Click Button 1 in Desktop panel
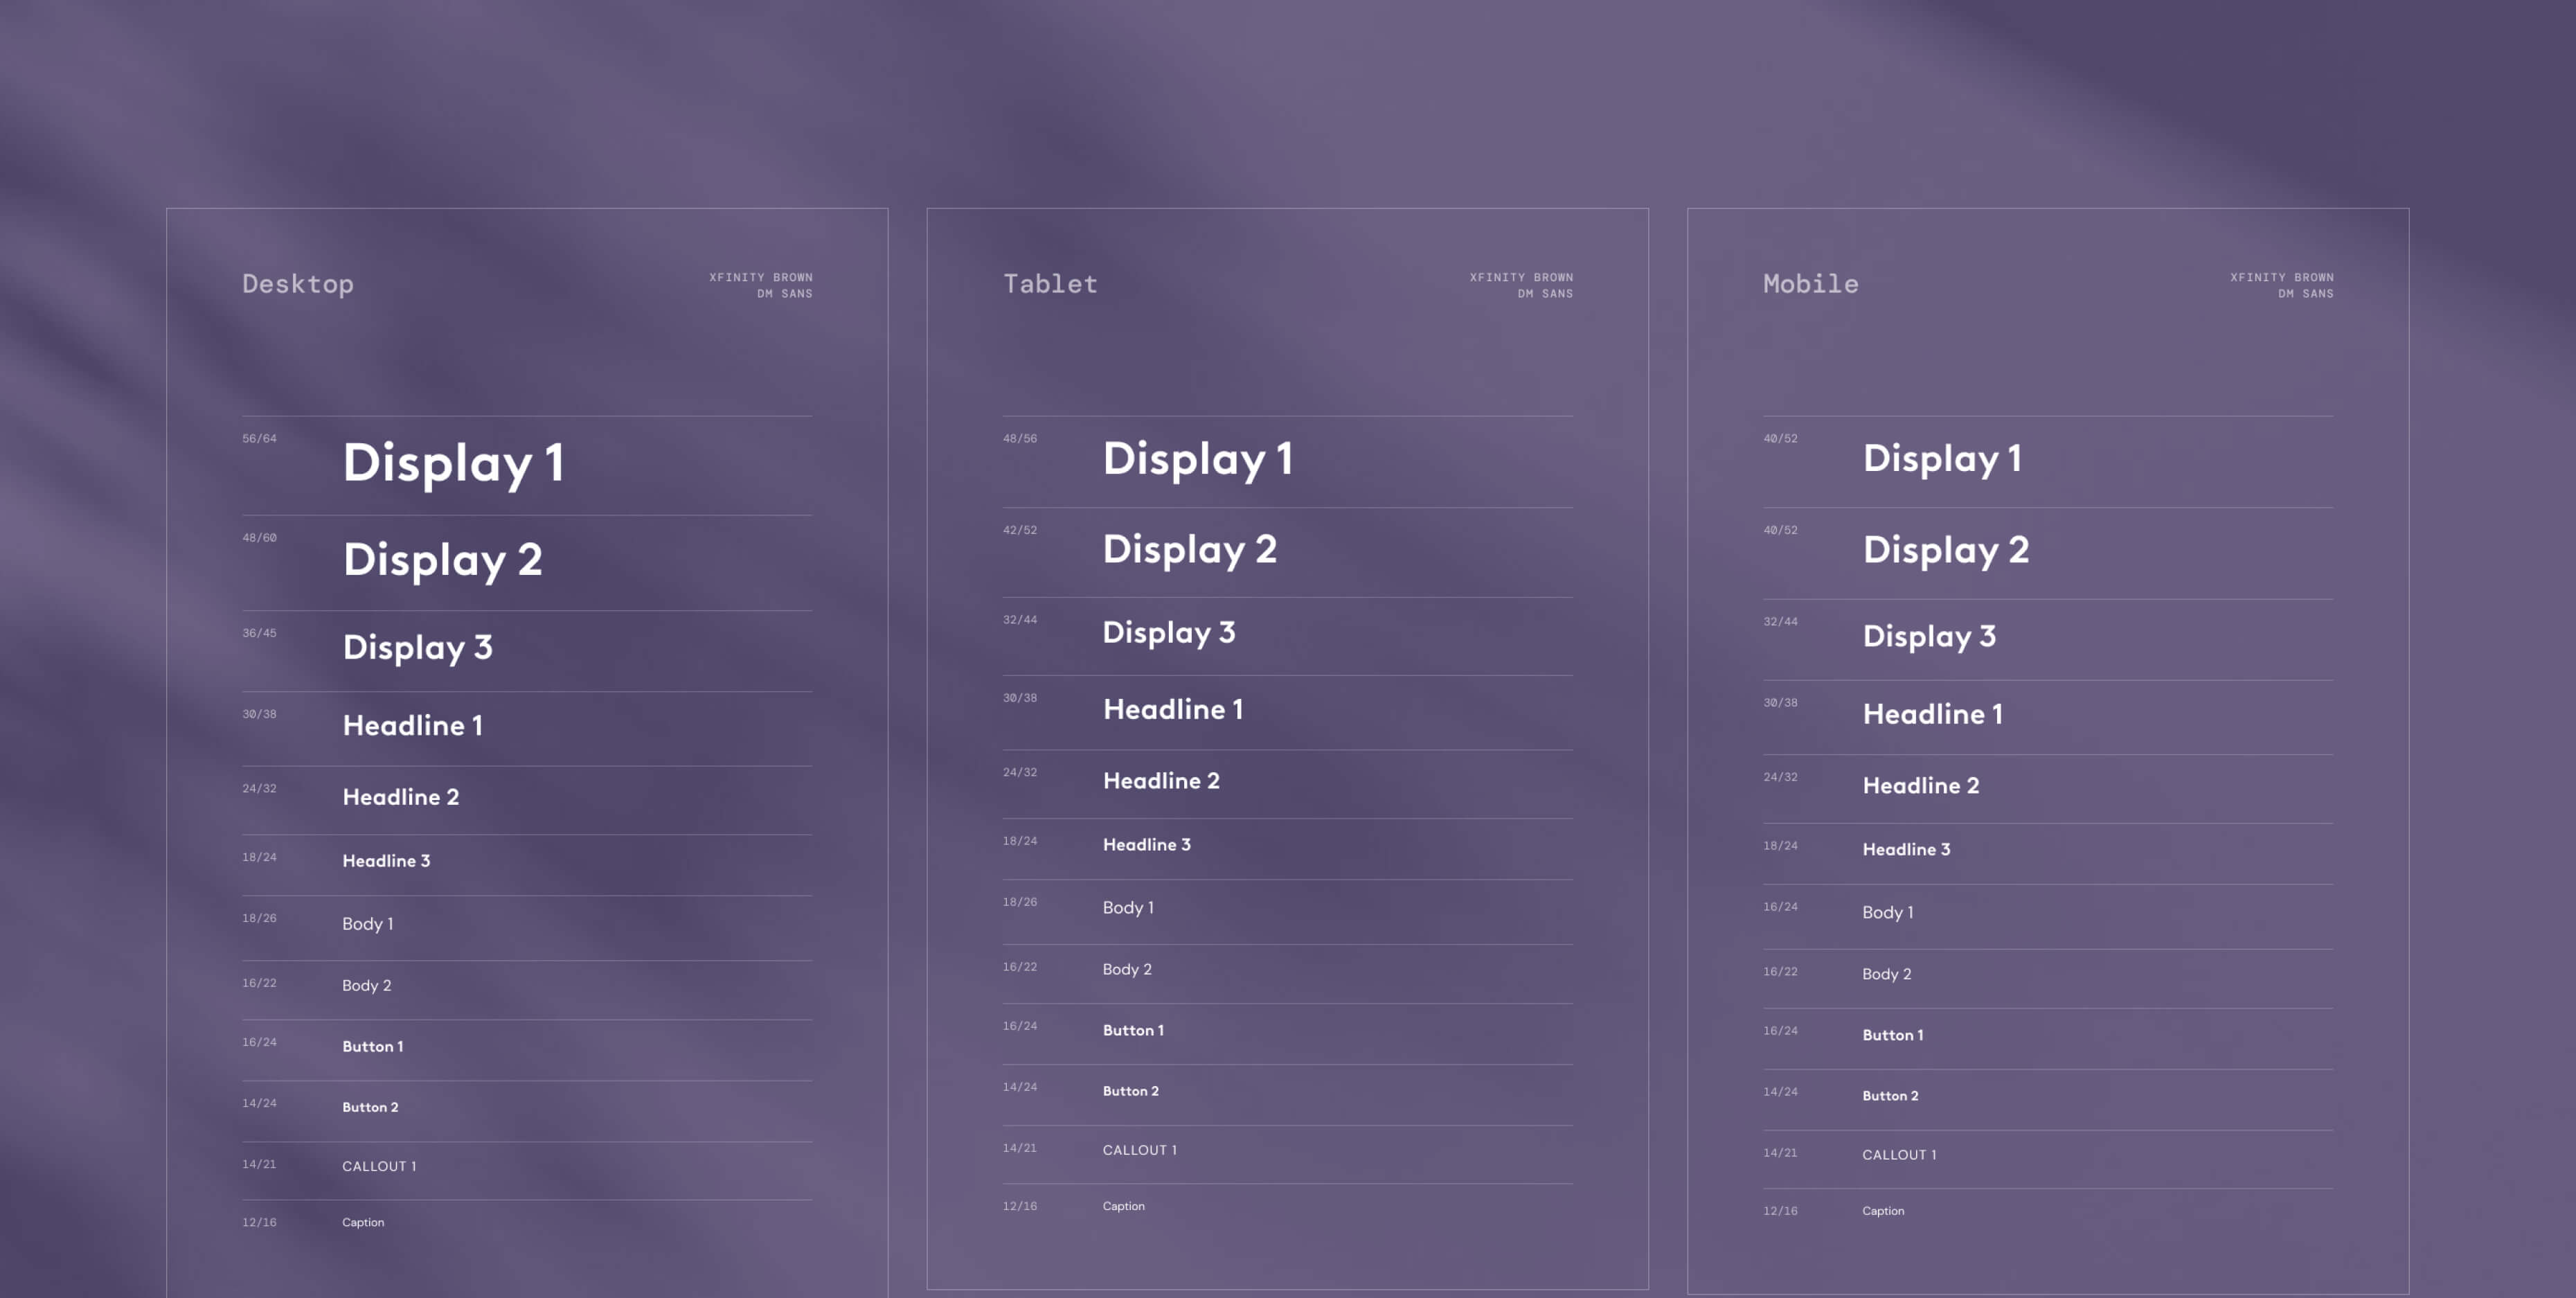Screen dimensions: 2576x1298 pos(372,1046)
